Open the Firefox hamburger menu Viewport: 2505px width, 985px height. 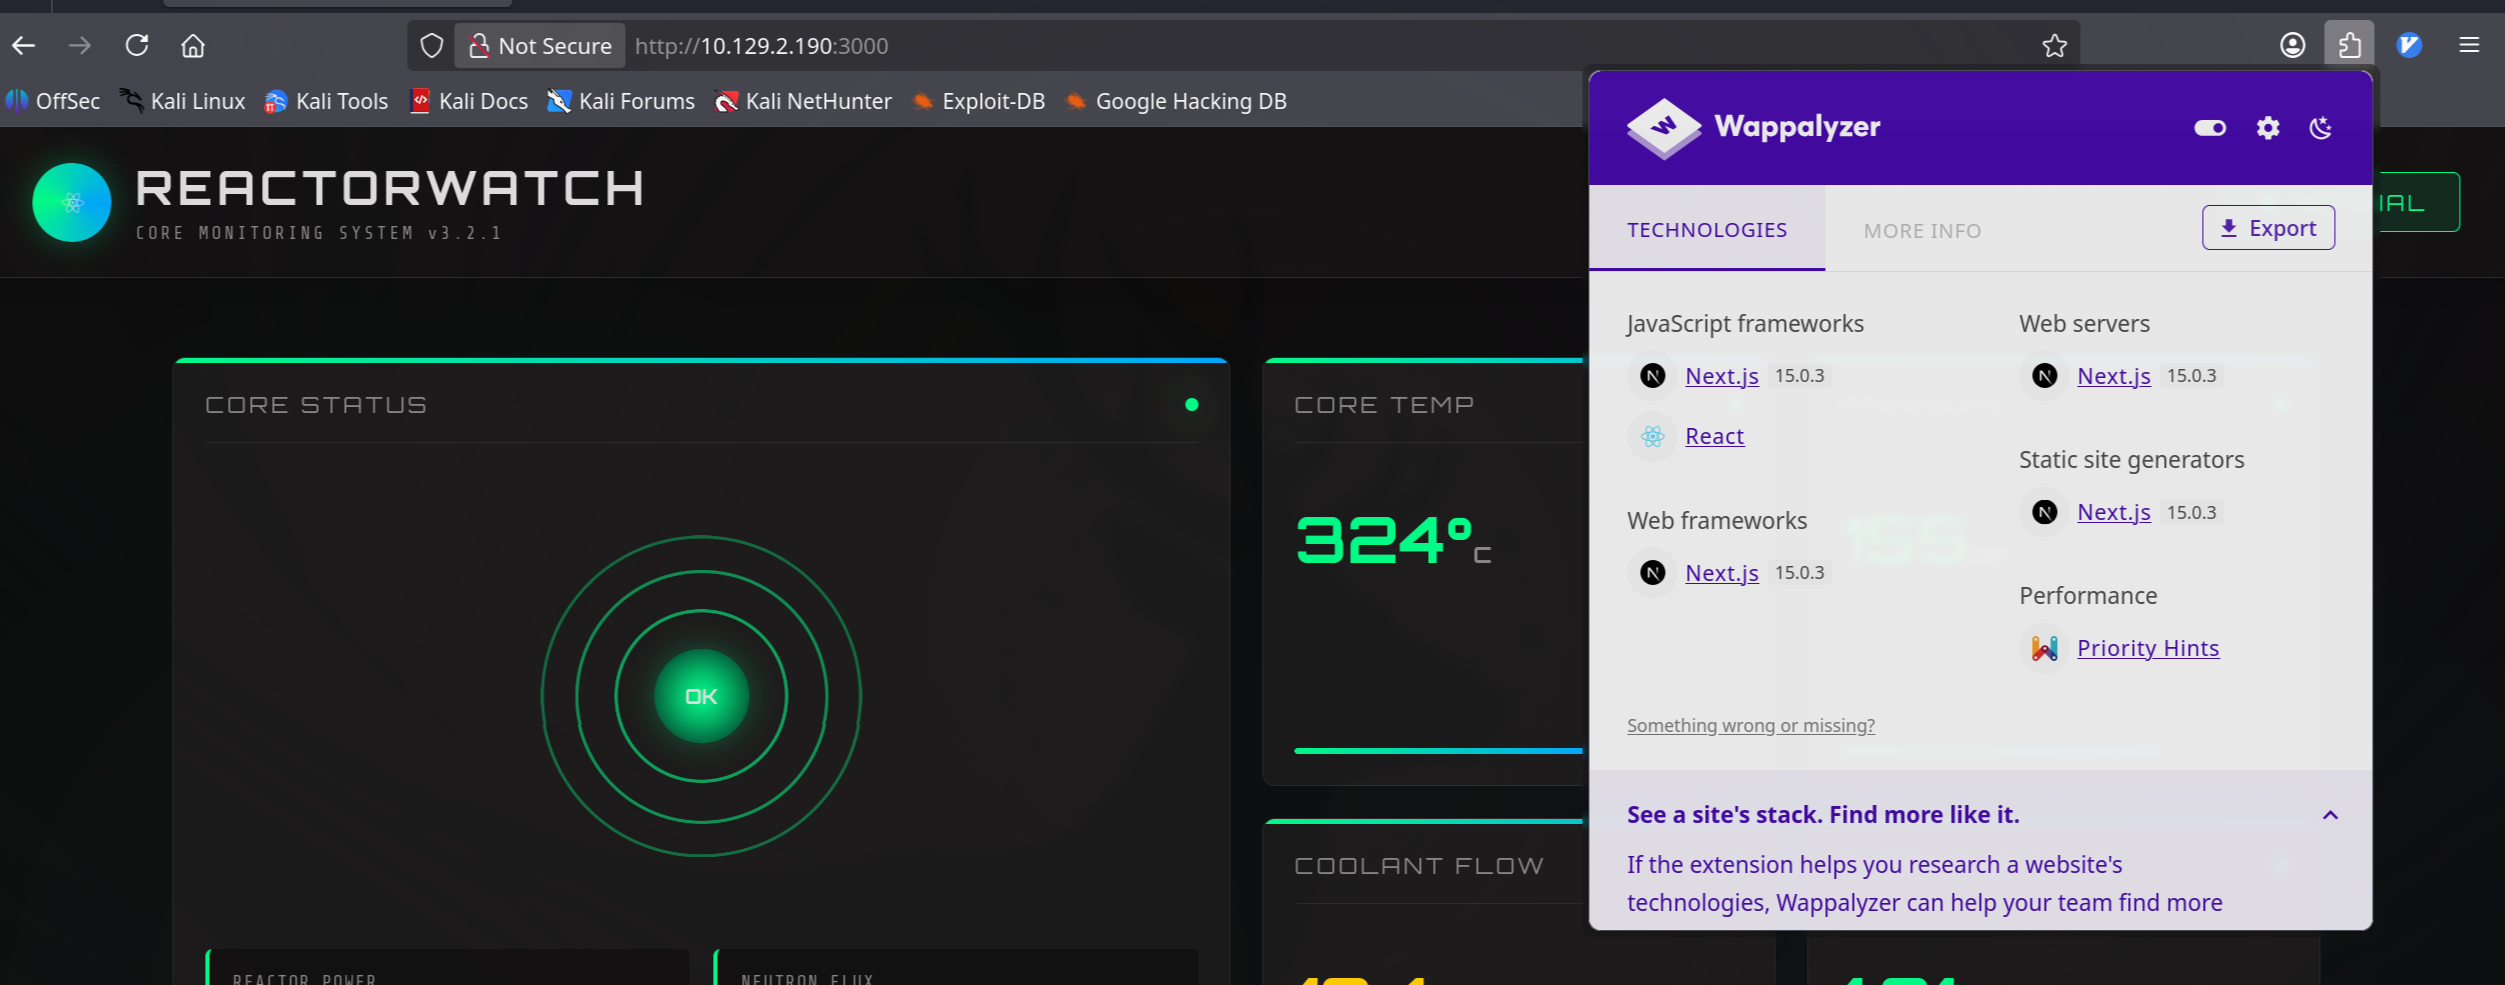(x=2469, y=45)
